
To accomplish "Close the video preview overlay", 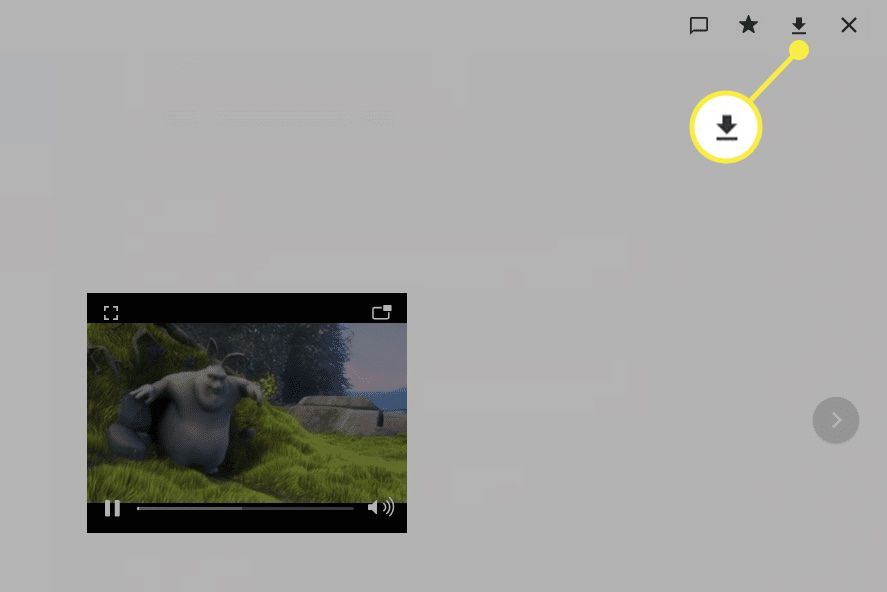I will 849,25.
